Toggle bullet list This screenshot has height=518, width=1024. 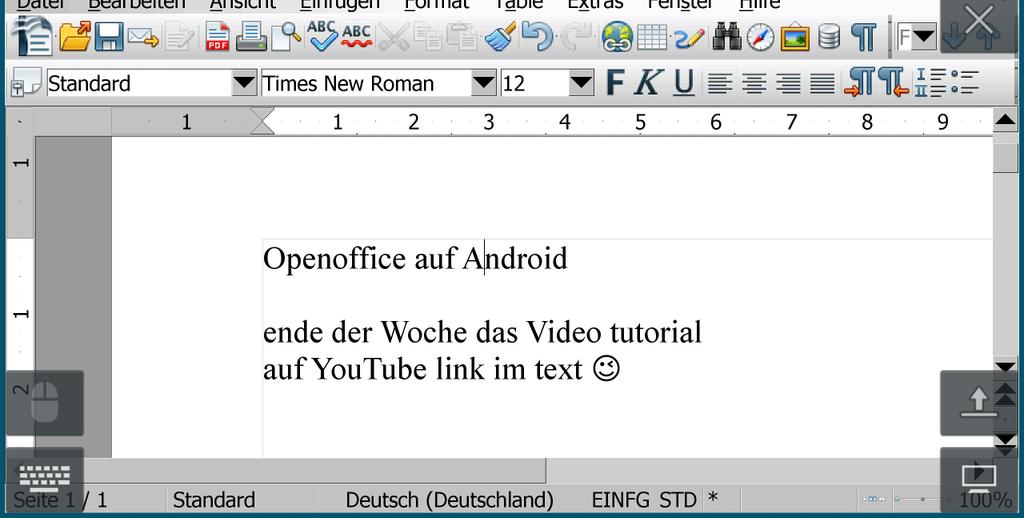(x=965, y=83)
